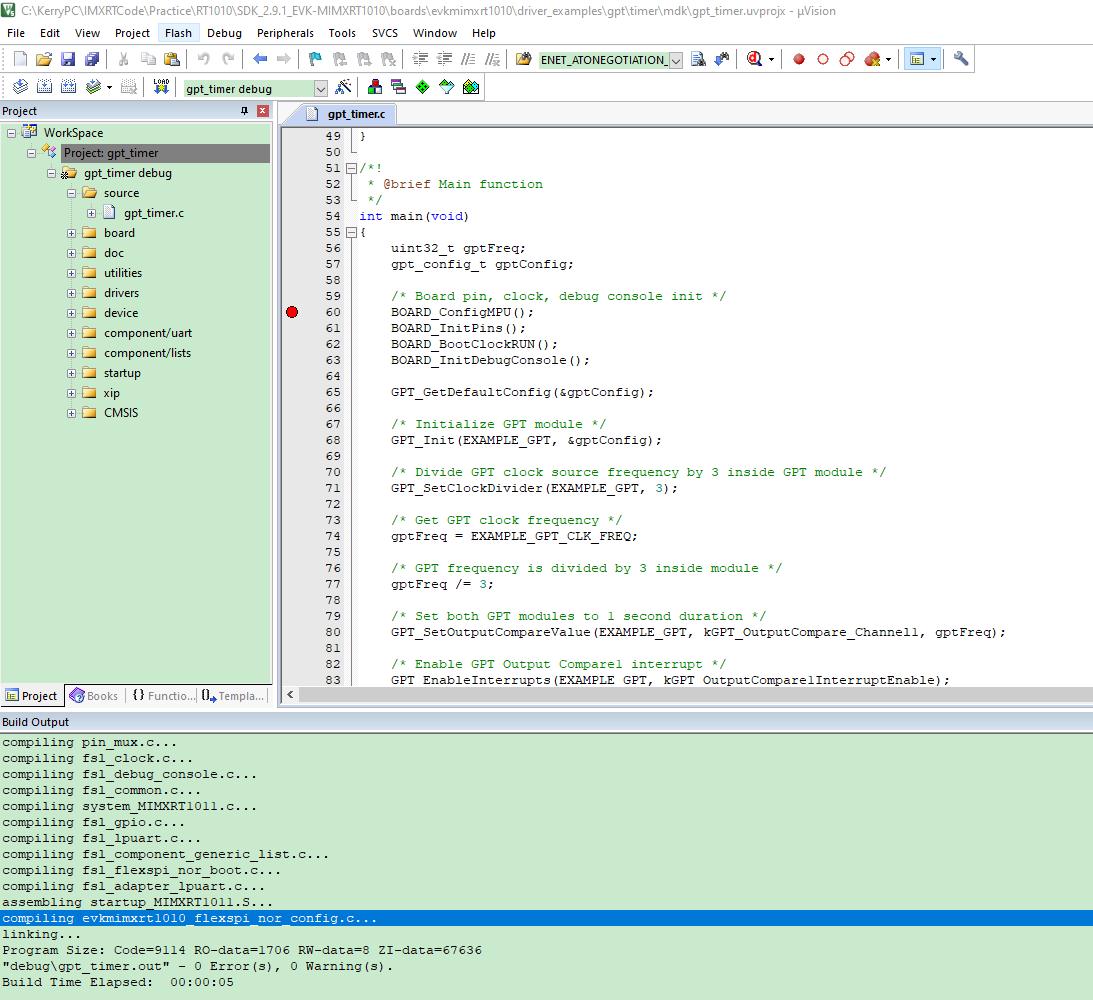1093x1000 pixels.
Task: Click the Insert Bookmark flag icon
Action: click(315, 59)
